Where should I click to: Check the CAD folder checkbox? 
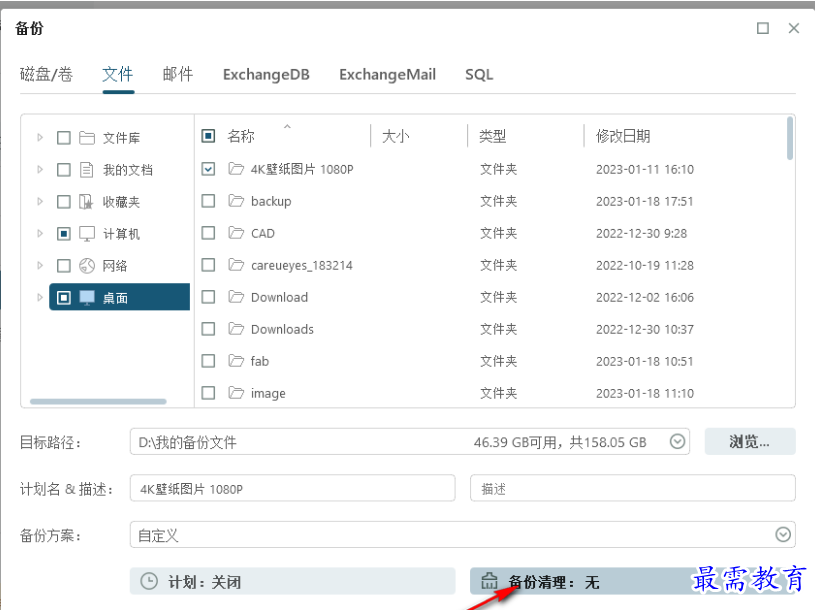click(208, 233)
